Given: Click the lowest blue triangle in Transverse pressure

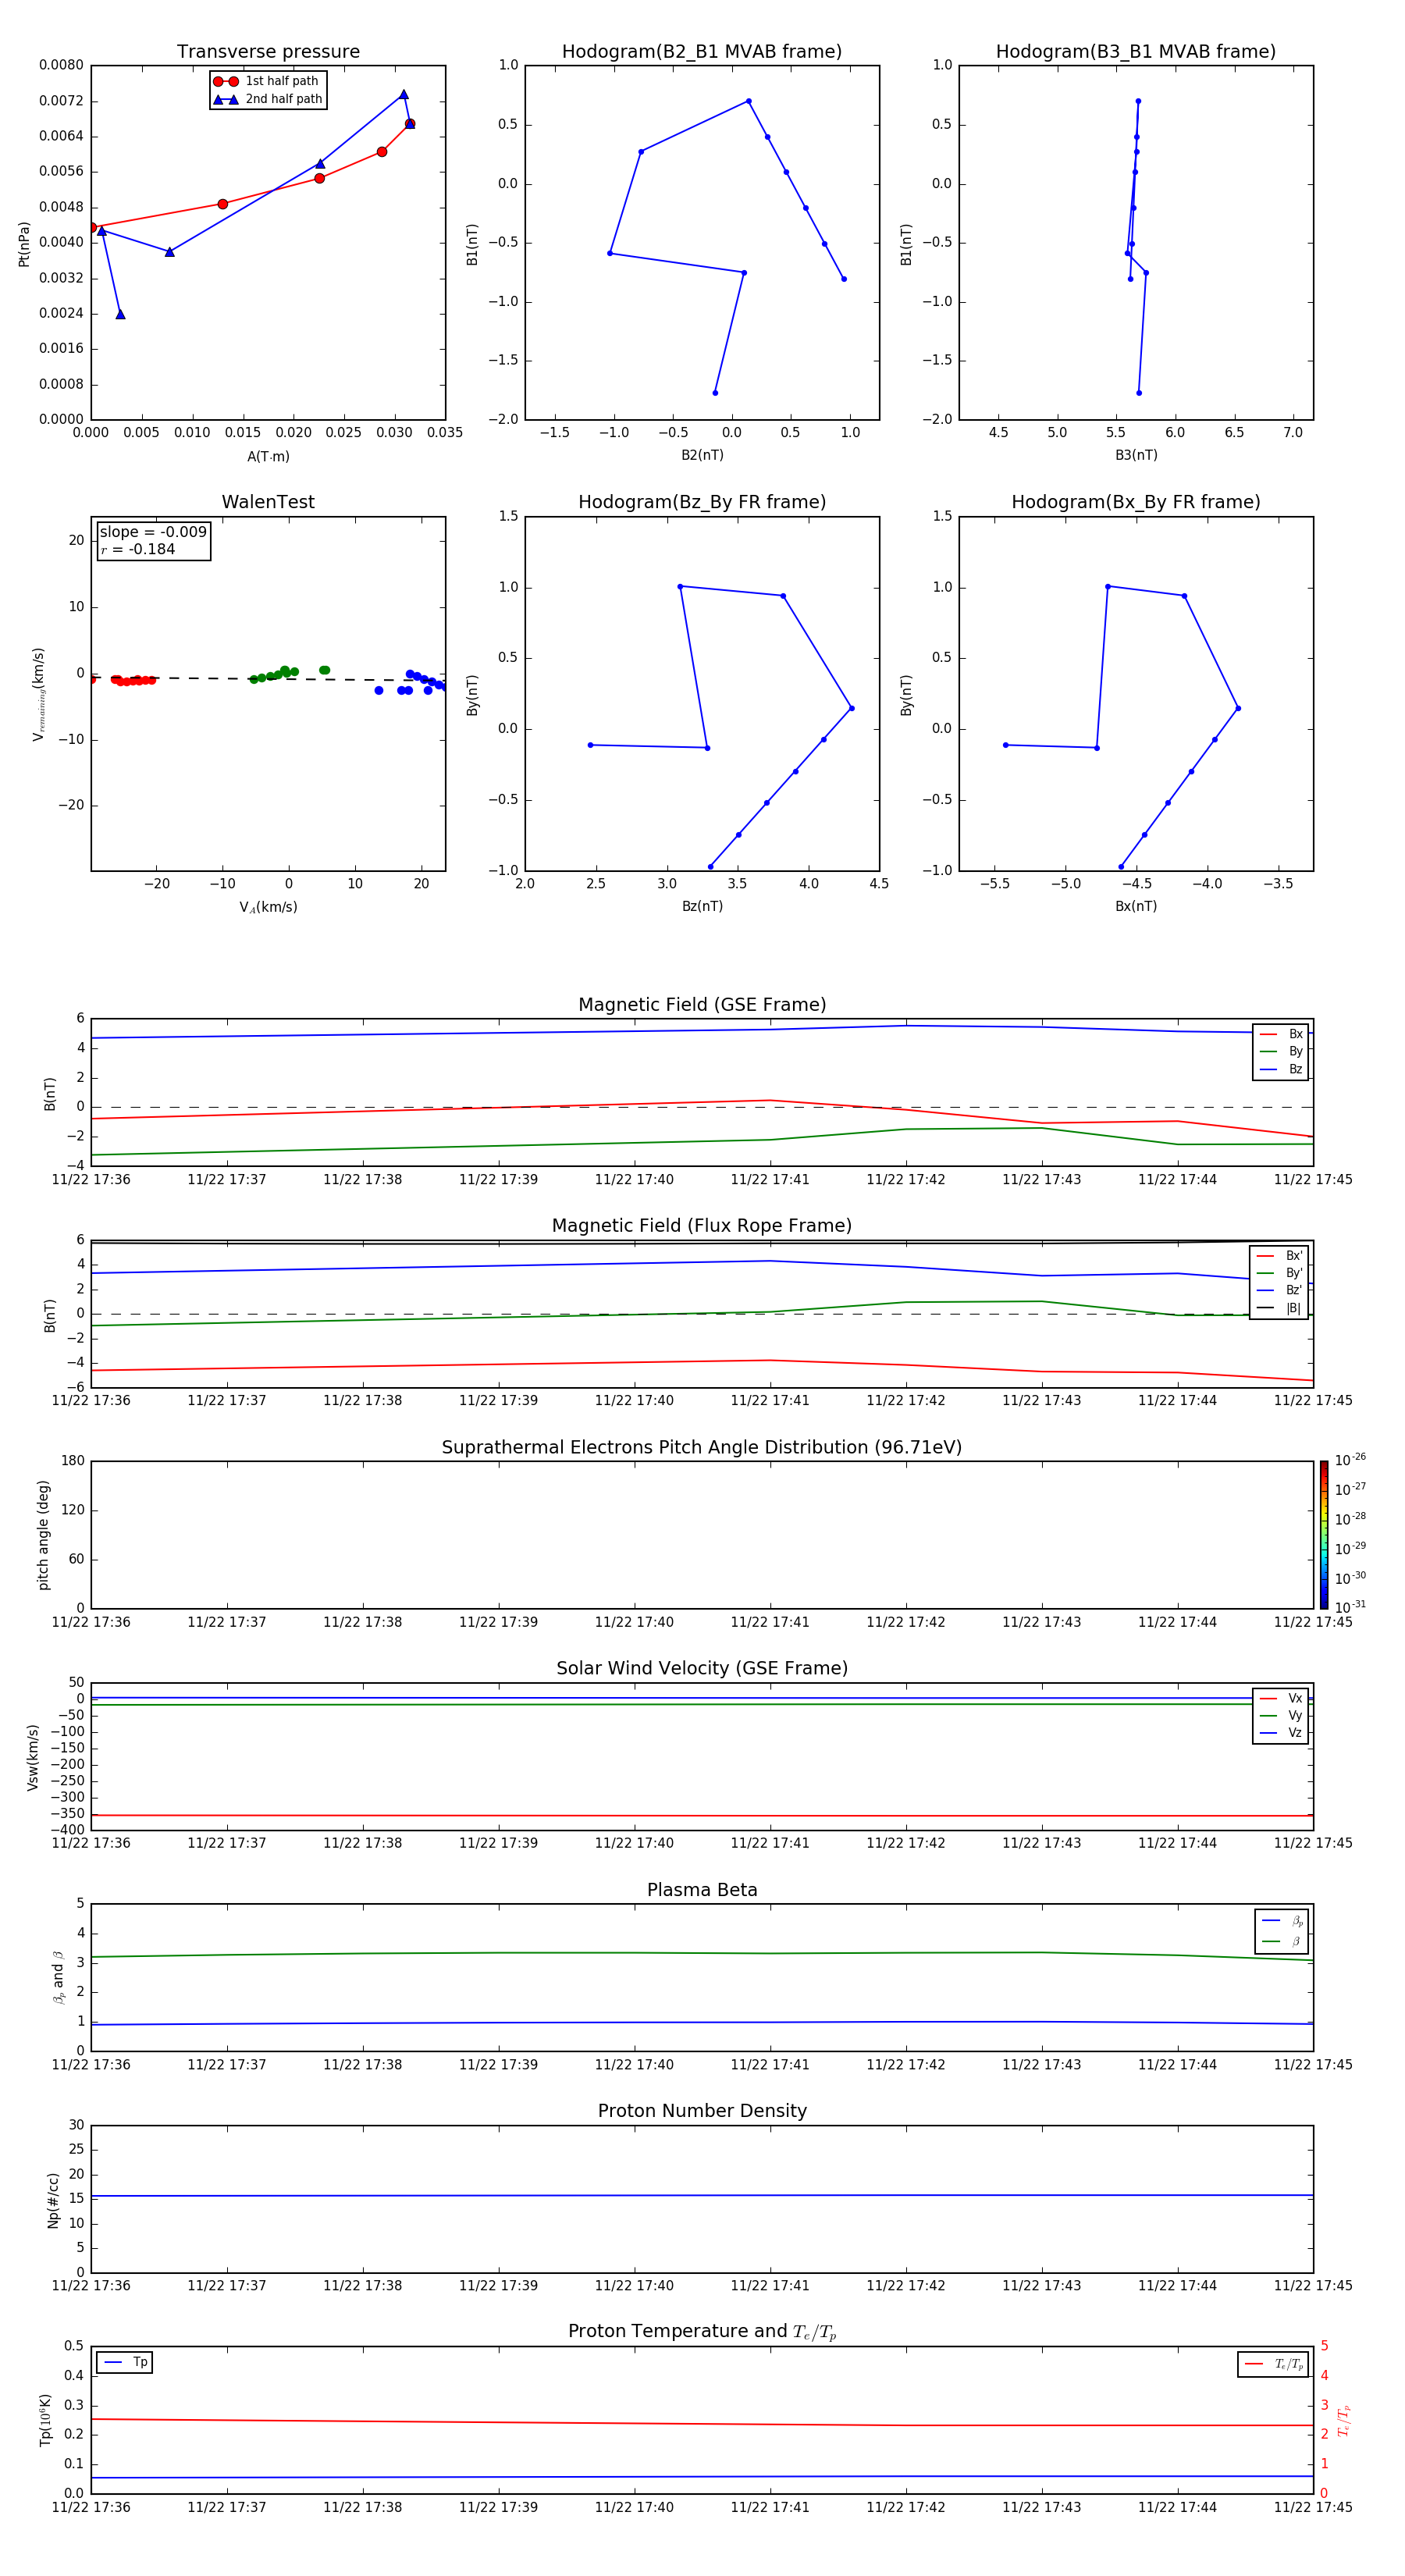Looking at the screenshot, I should pos(120,314).
